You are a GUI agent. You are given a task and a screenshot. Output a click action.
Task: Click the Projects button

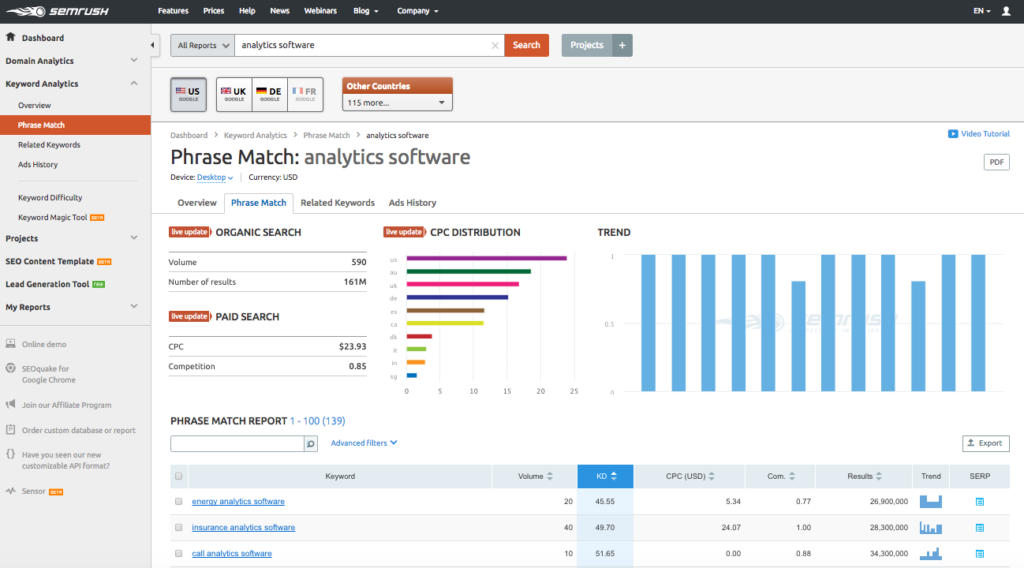(x=586, y=45)
